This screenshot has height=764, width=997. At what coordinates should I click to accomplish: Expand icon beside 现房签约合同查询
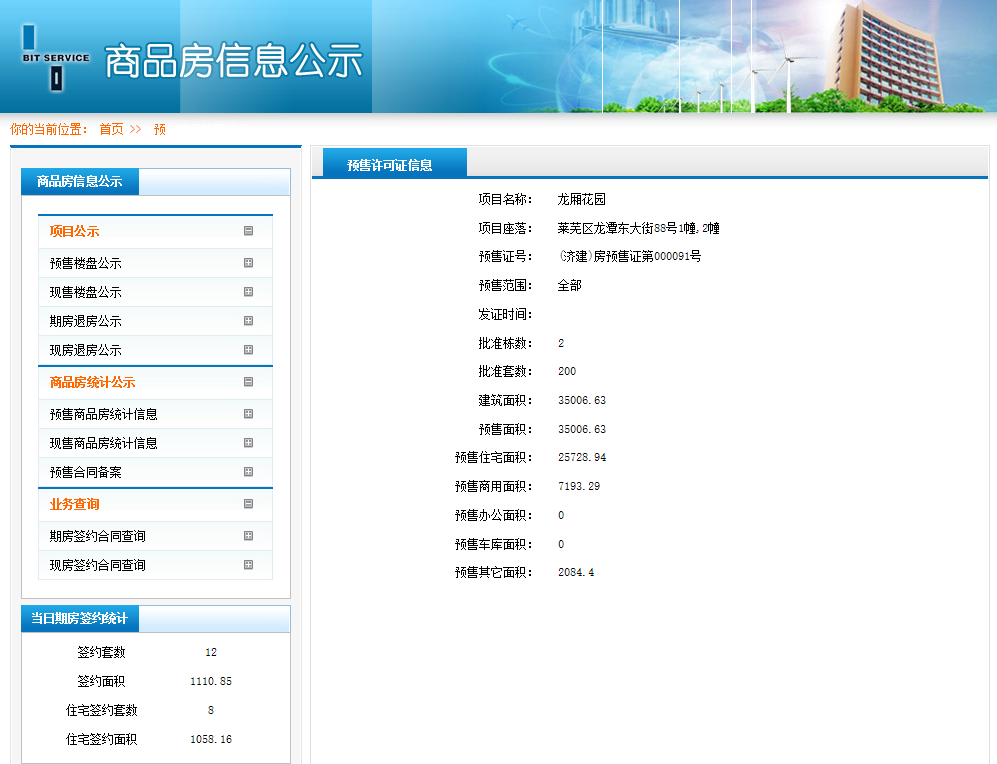point(249,564)
